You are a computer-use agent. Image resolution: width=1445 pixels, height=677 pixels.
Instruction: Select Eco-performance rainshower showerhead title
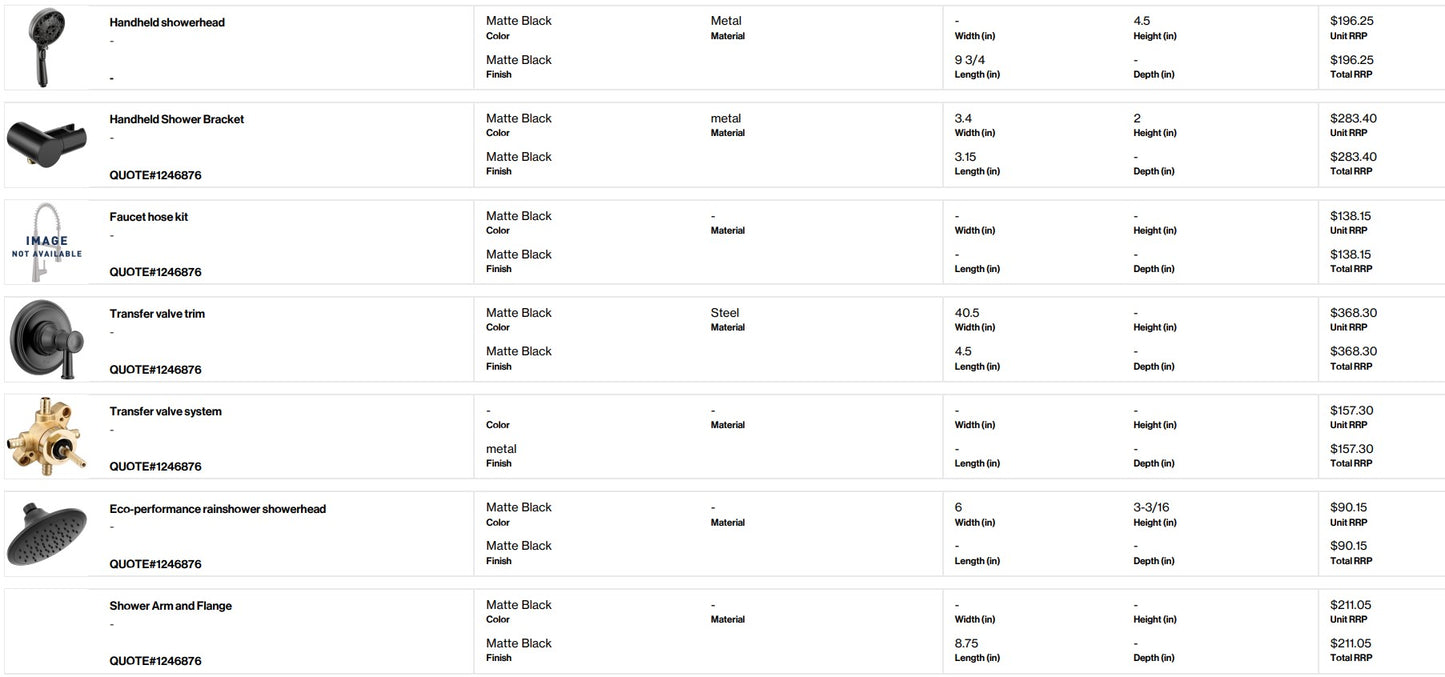point(218,509)
